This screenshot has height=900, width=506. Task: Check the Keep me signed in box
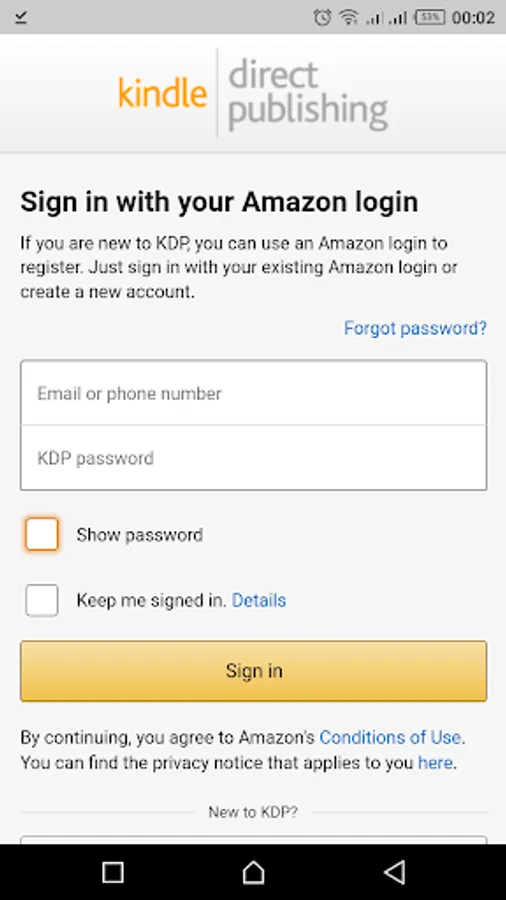point(41,600)
